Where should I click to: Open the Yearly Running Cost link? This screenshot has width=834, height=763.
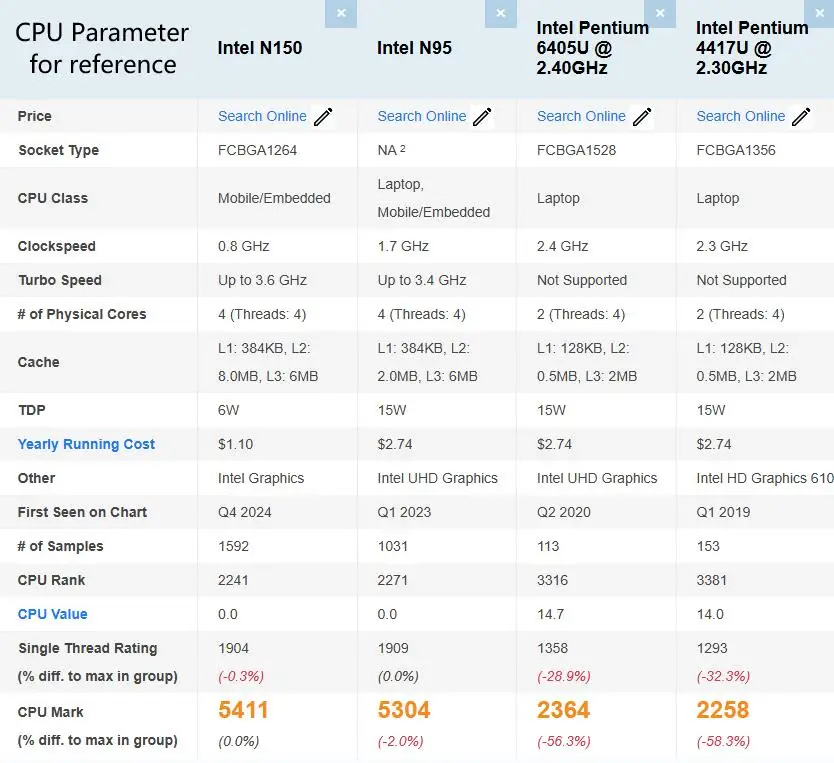coord(86,444)
